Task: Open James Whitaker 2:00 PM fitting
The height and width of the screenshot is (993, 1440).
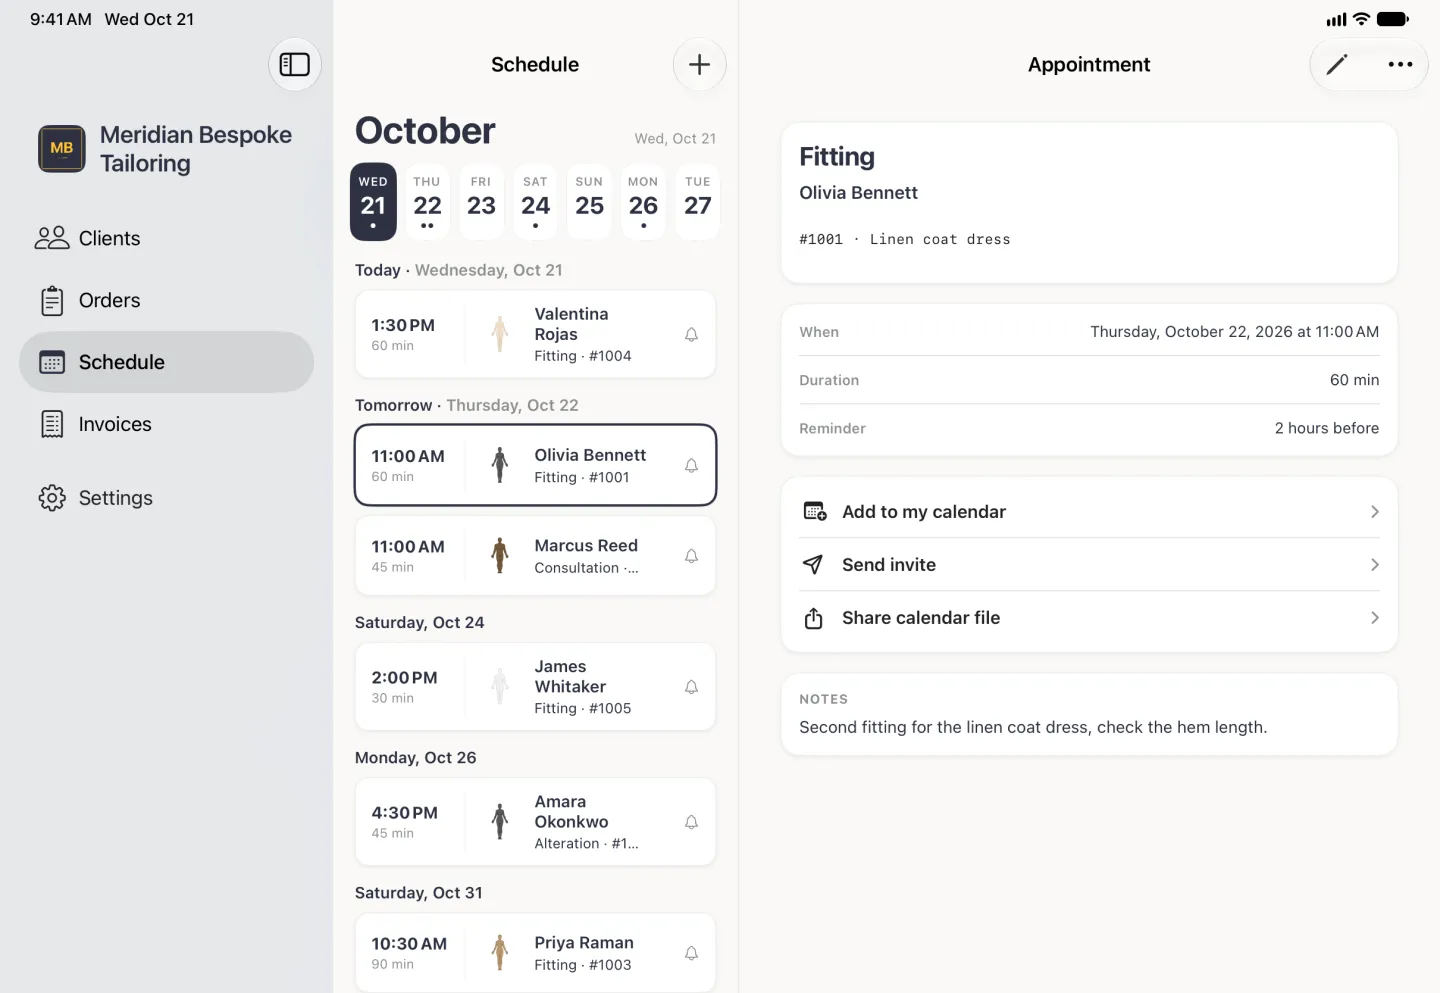Action: (x=535, y=687)
